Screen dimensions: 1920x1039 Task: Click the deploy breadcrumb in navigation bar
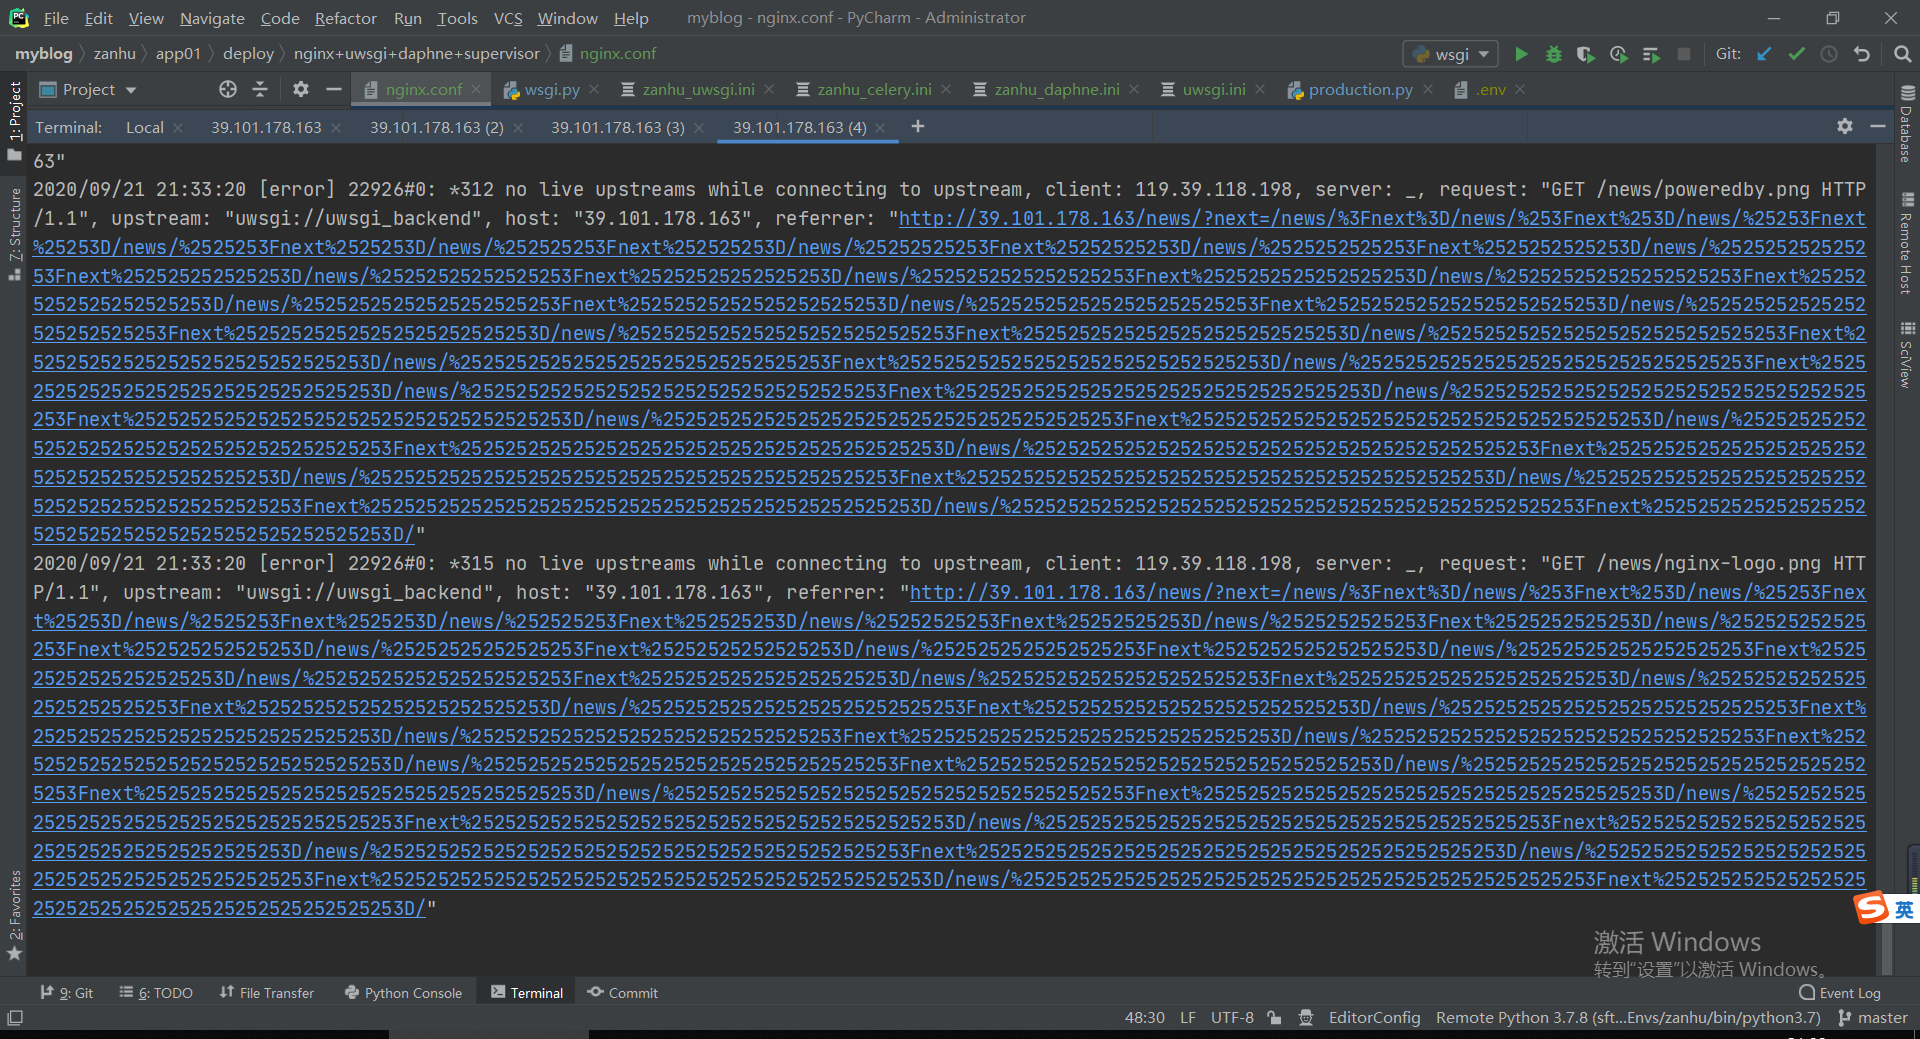pos(248,54)
